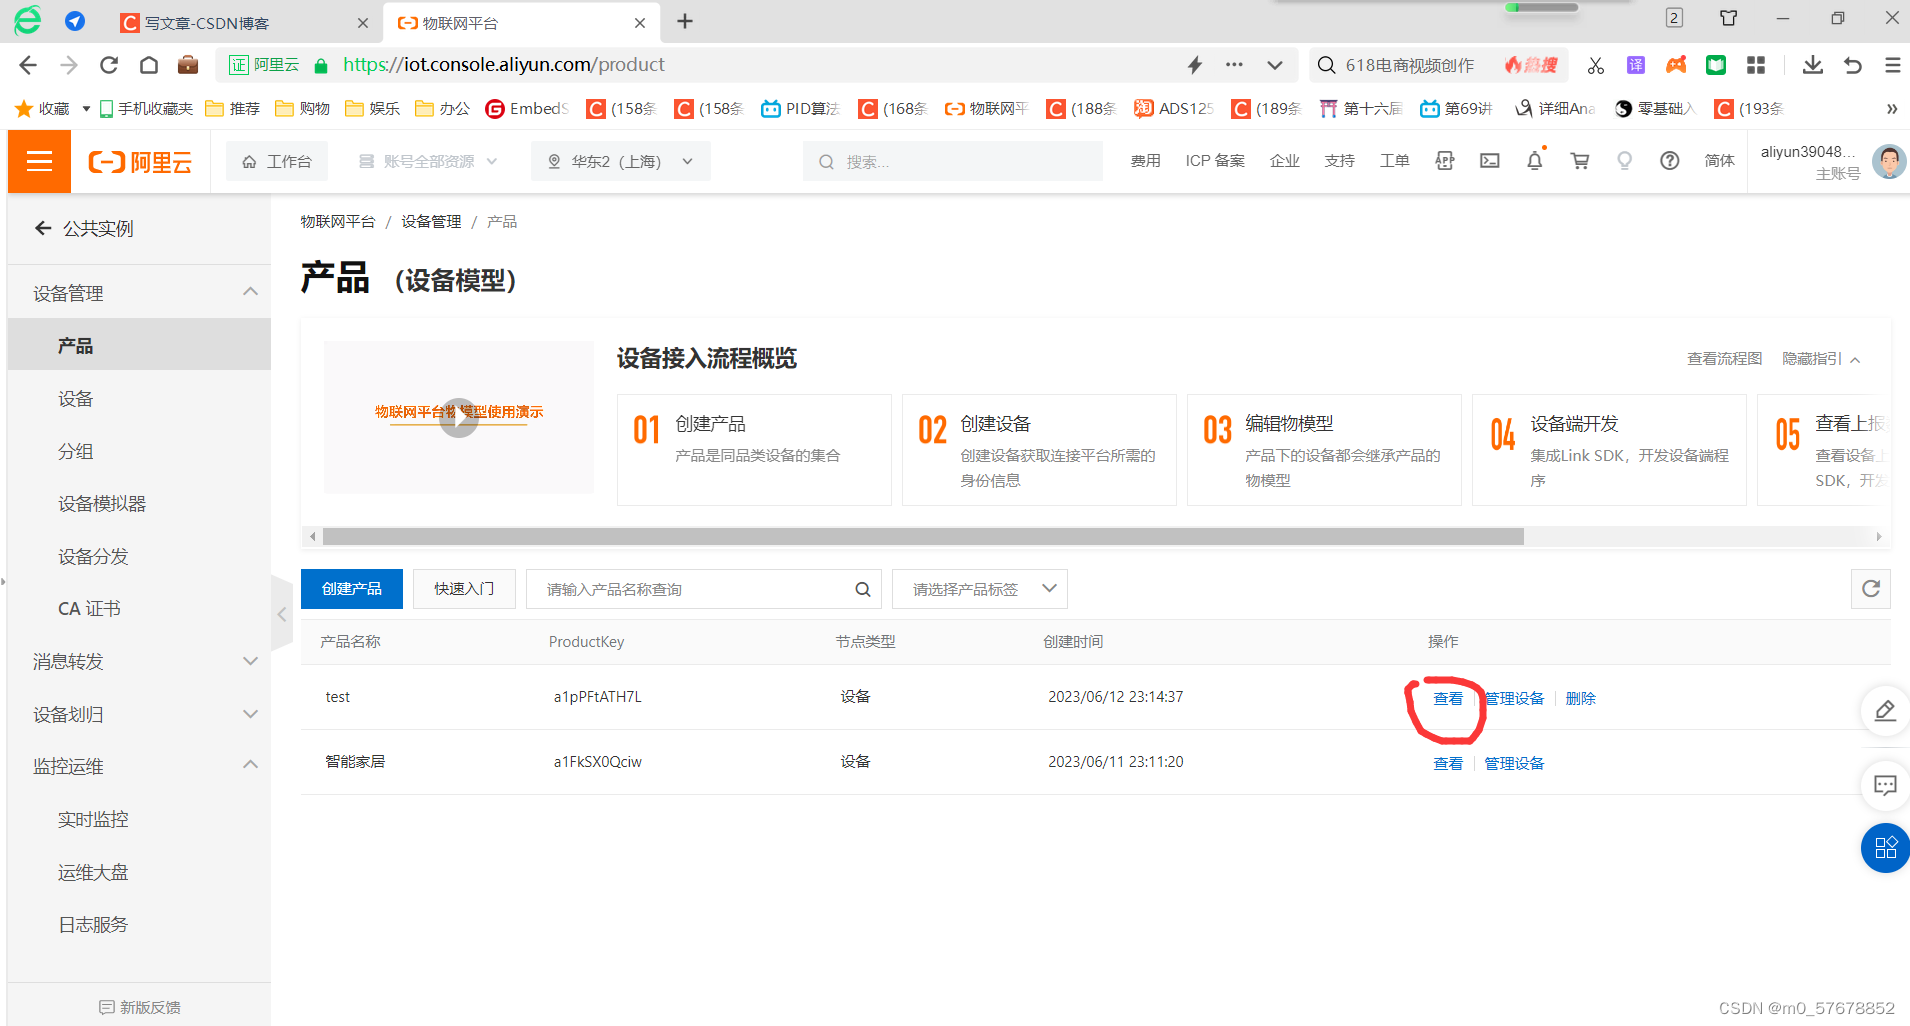Play the IoT platform demo video
This screenshot has width=1910, height=1026.
459,418
